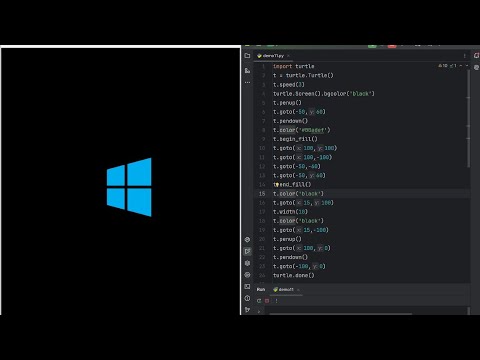Close the demo11.py editor tab

288,56
